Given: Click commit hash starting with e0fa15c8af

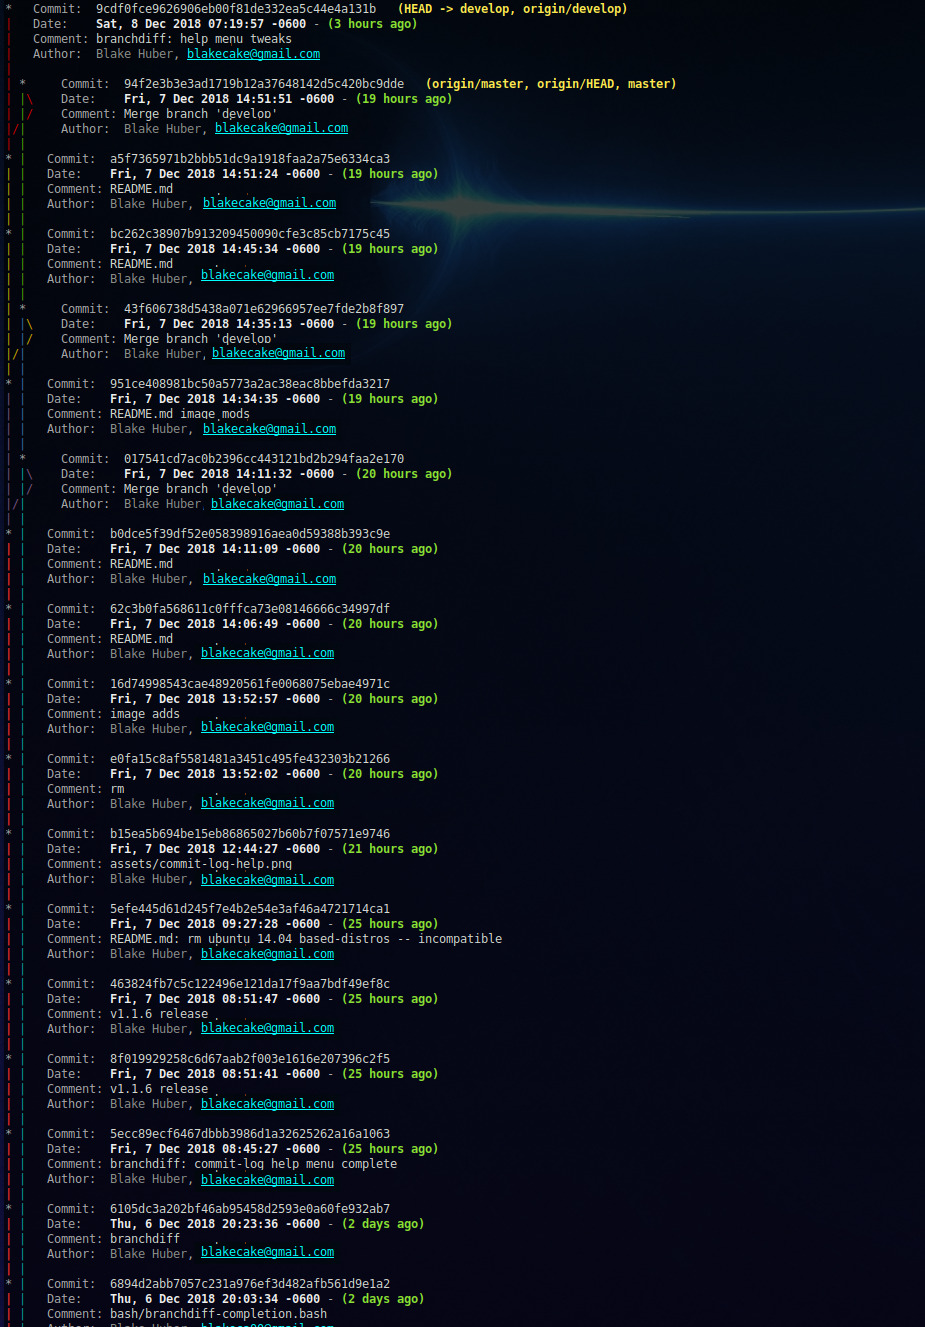Looking at the screenshot, I should [x=250, y=759].
